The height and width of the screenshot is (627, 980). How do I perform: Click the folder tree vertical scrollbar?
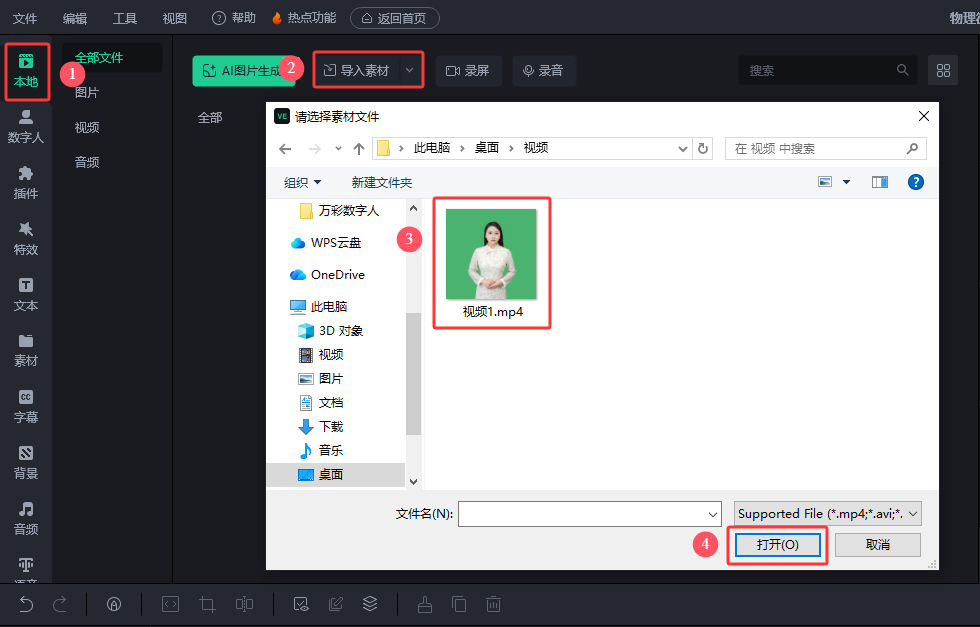coord(413,372)
